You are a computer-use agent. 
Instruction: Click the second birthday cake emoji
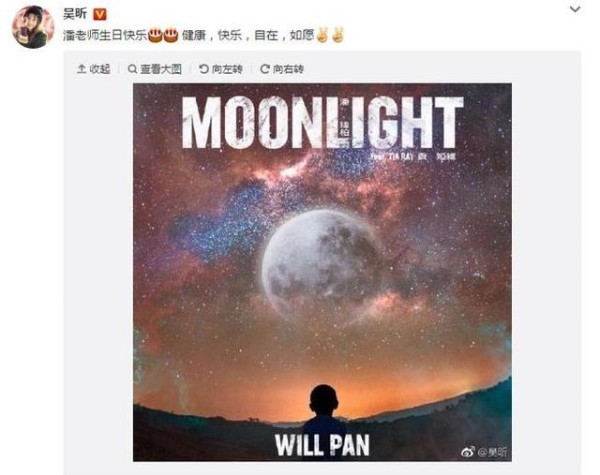coord(171,35)
